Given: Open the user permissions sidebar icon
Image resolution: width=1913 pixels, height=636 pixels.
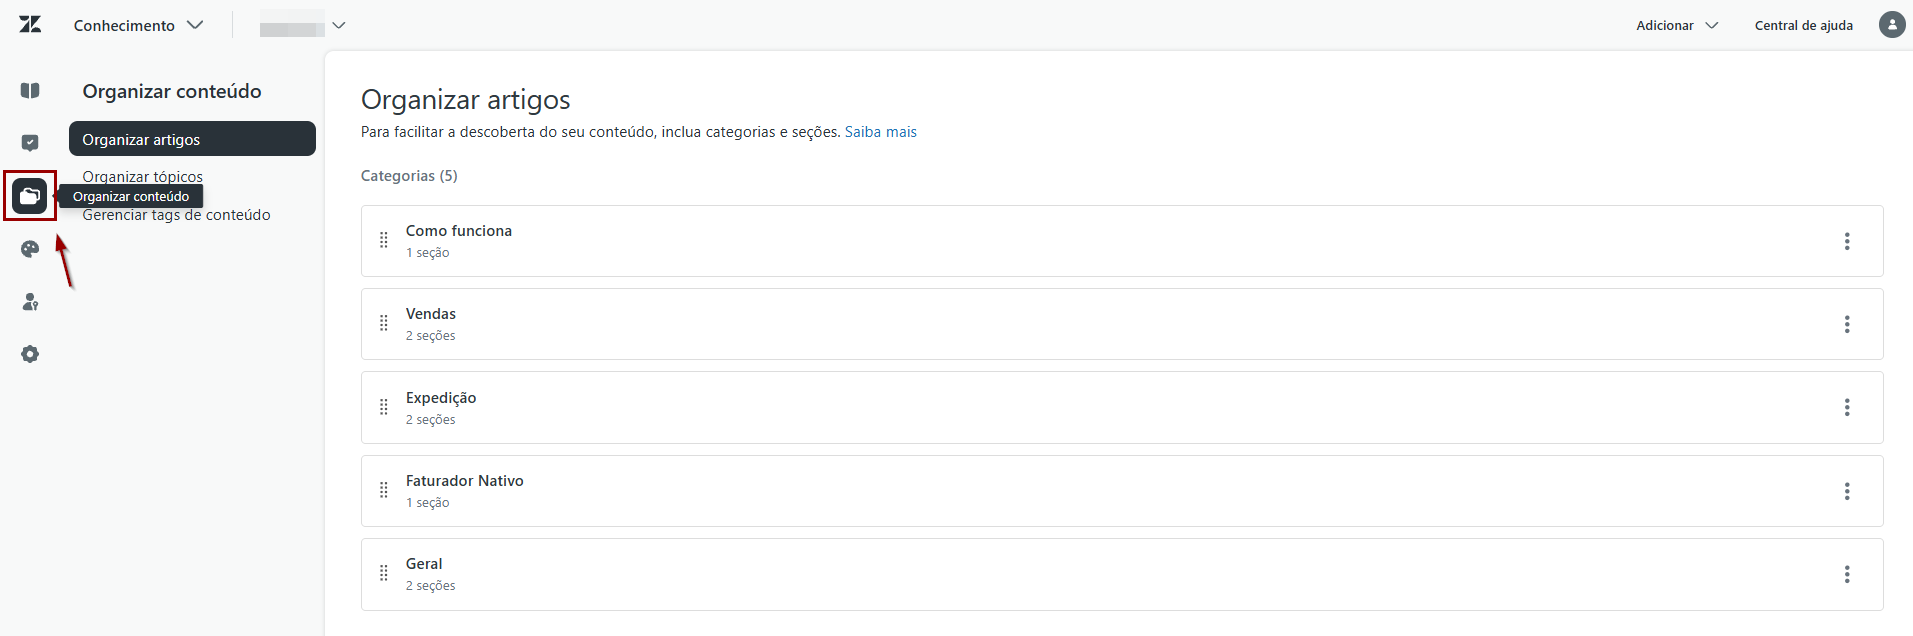Looking at the screenshot, I should (x=30, y=302).
